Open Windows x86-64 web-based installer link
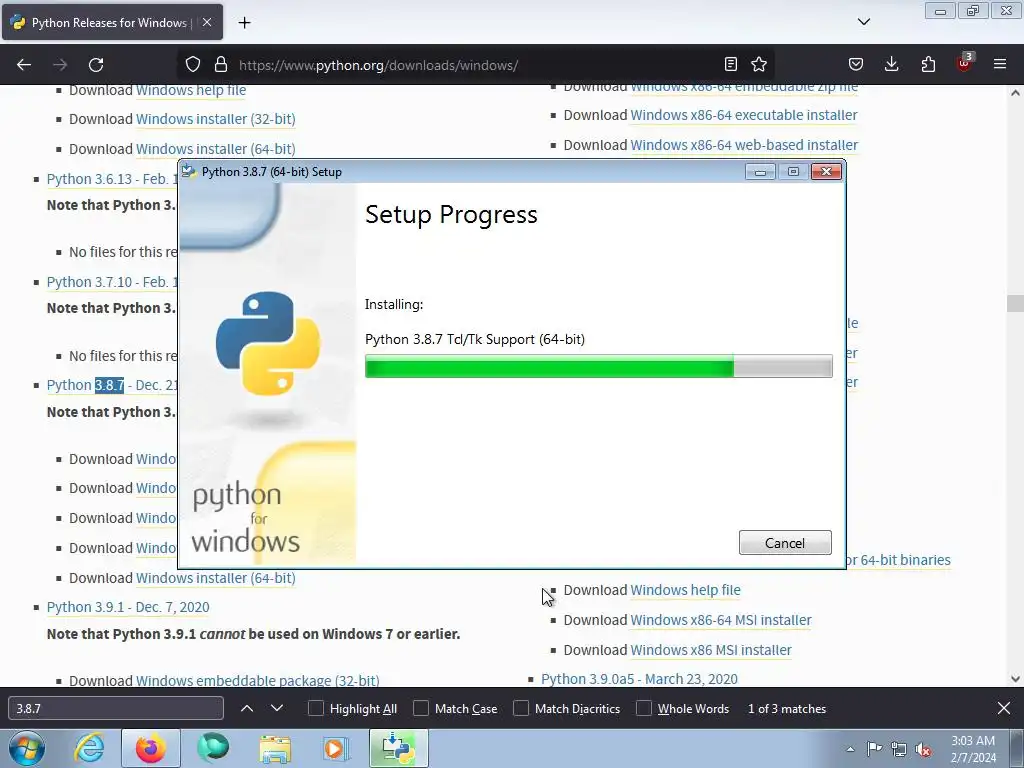Viewport: 1024px width, 768px height. click(744, 145)
